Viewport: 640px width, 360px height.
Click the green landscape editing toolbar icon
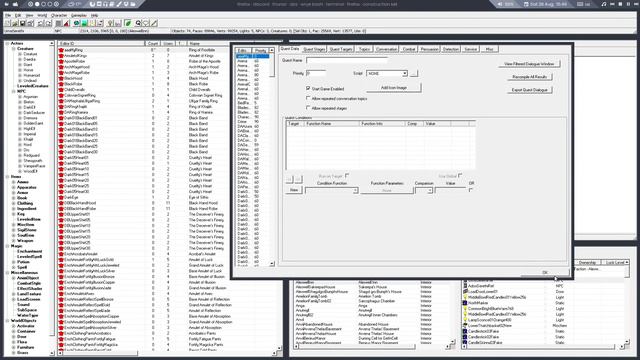pyautogui.click(x=84, y=23)
